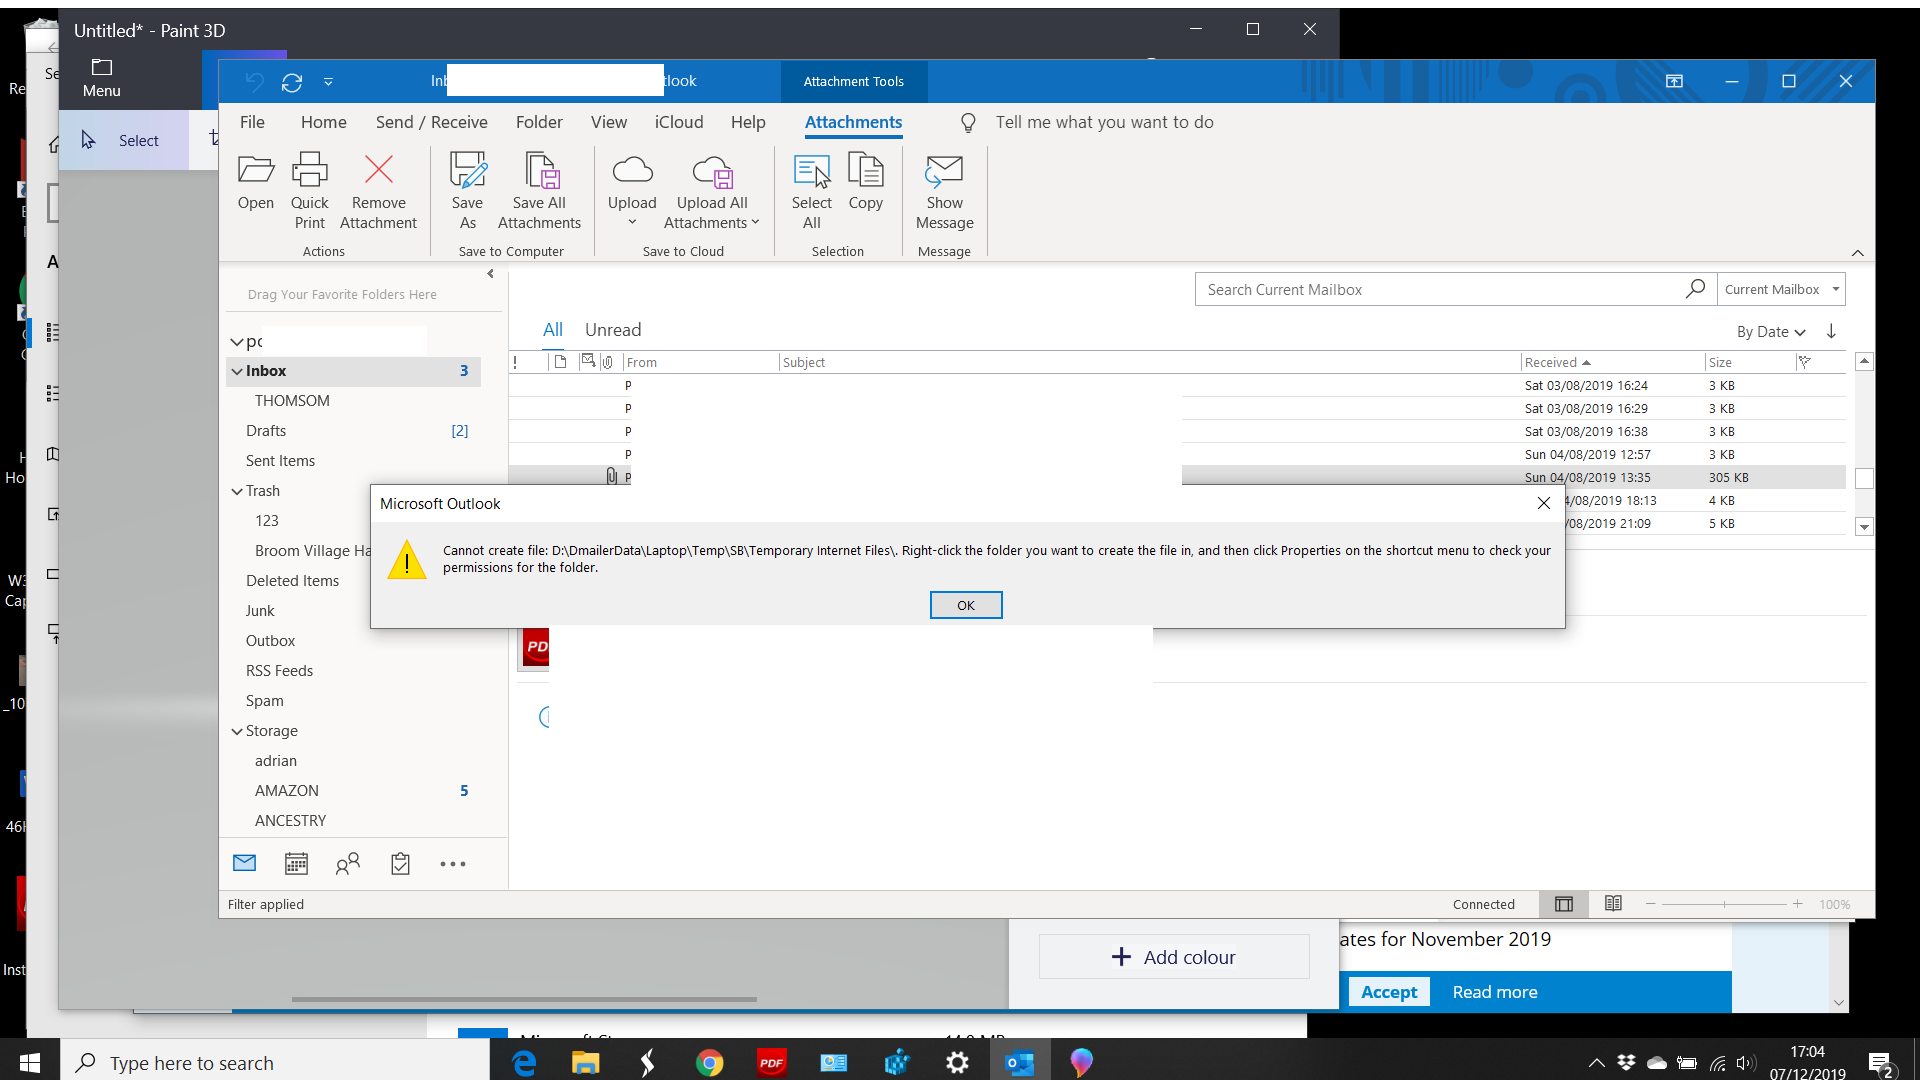Click the Quick Print icon
This screenshot has width=1920, height=1080.
[309, 171]
